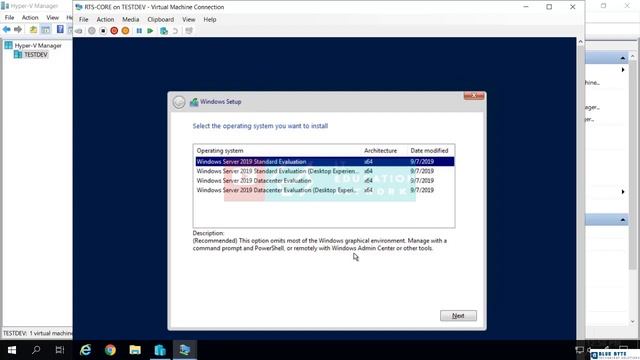
Task: Select the Hyper-V Manager root tree node
Action: point(38,46)
